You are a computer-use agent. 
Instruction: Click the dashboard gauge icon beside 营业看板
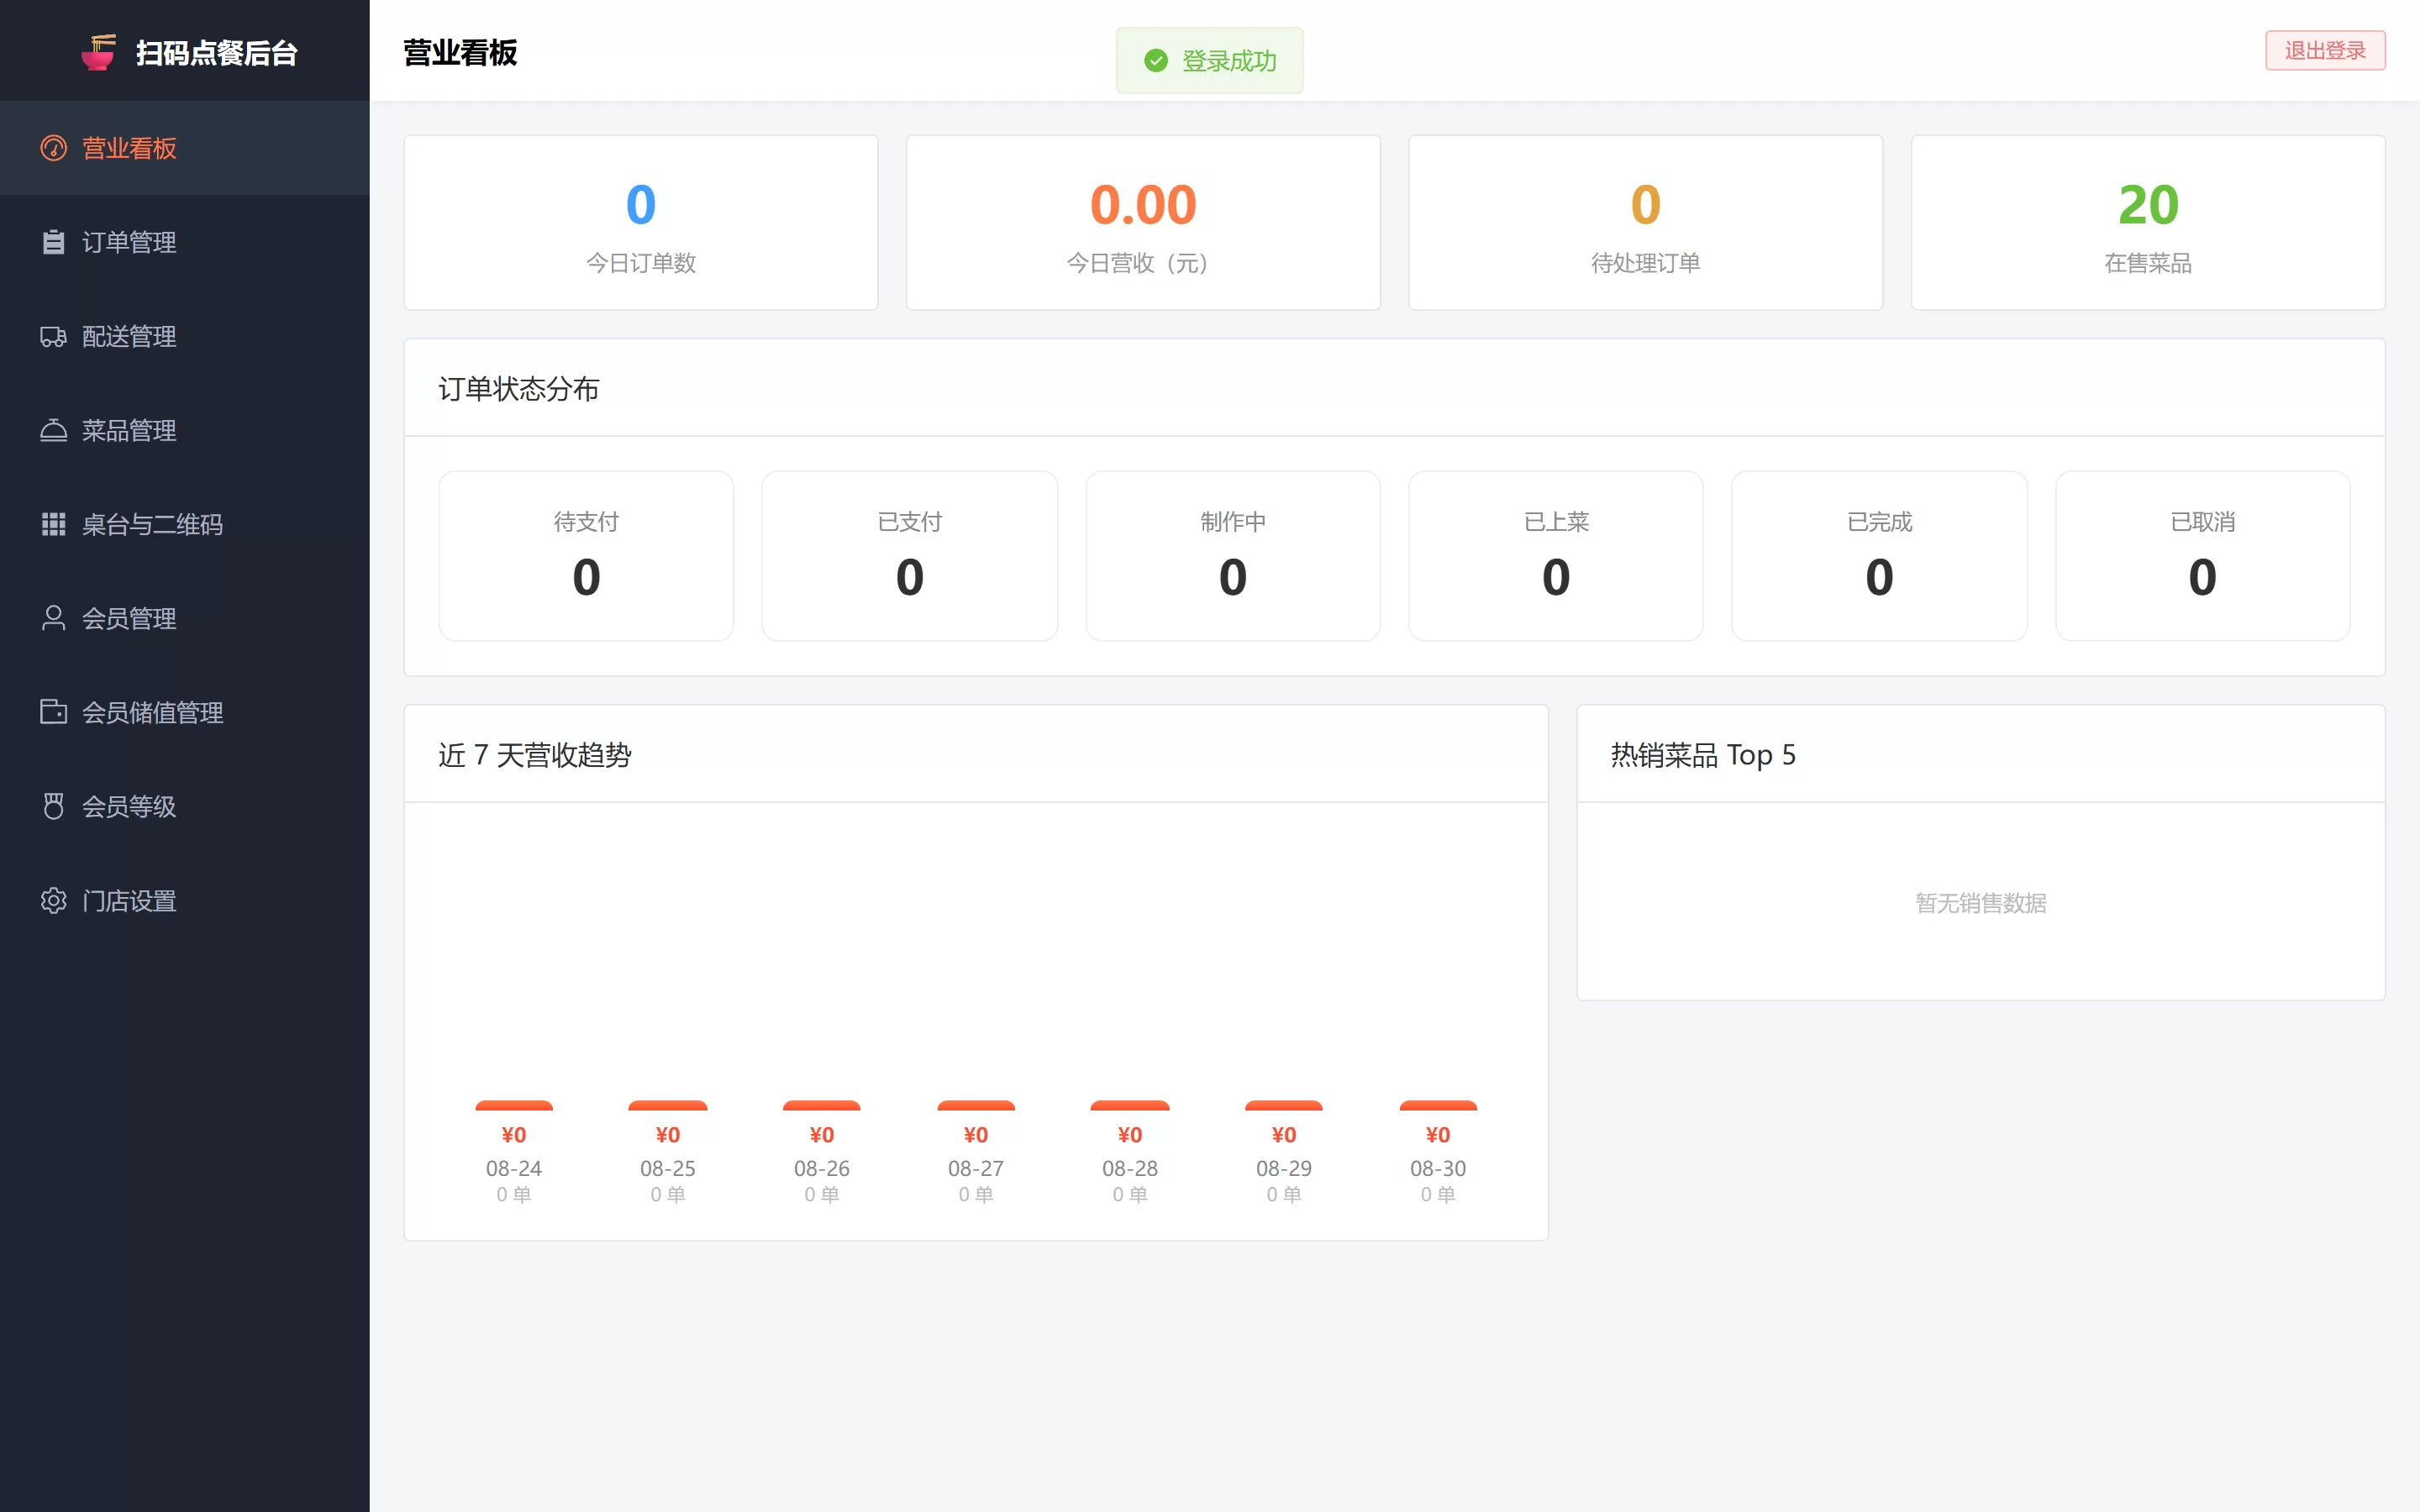click(x=53, y=148)
